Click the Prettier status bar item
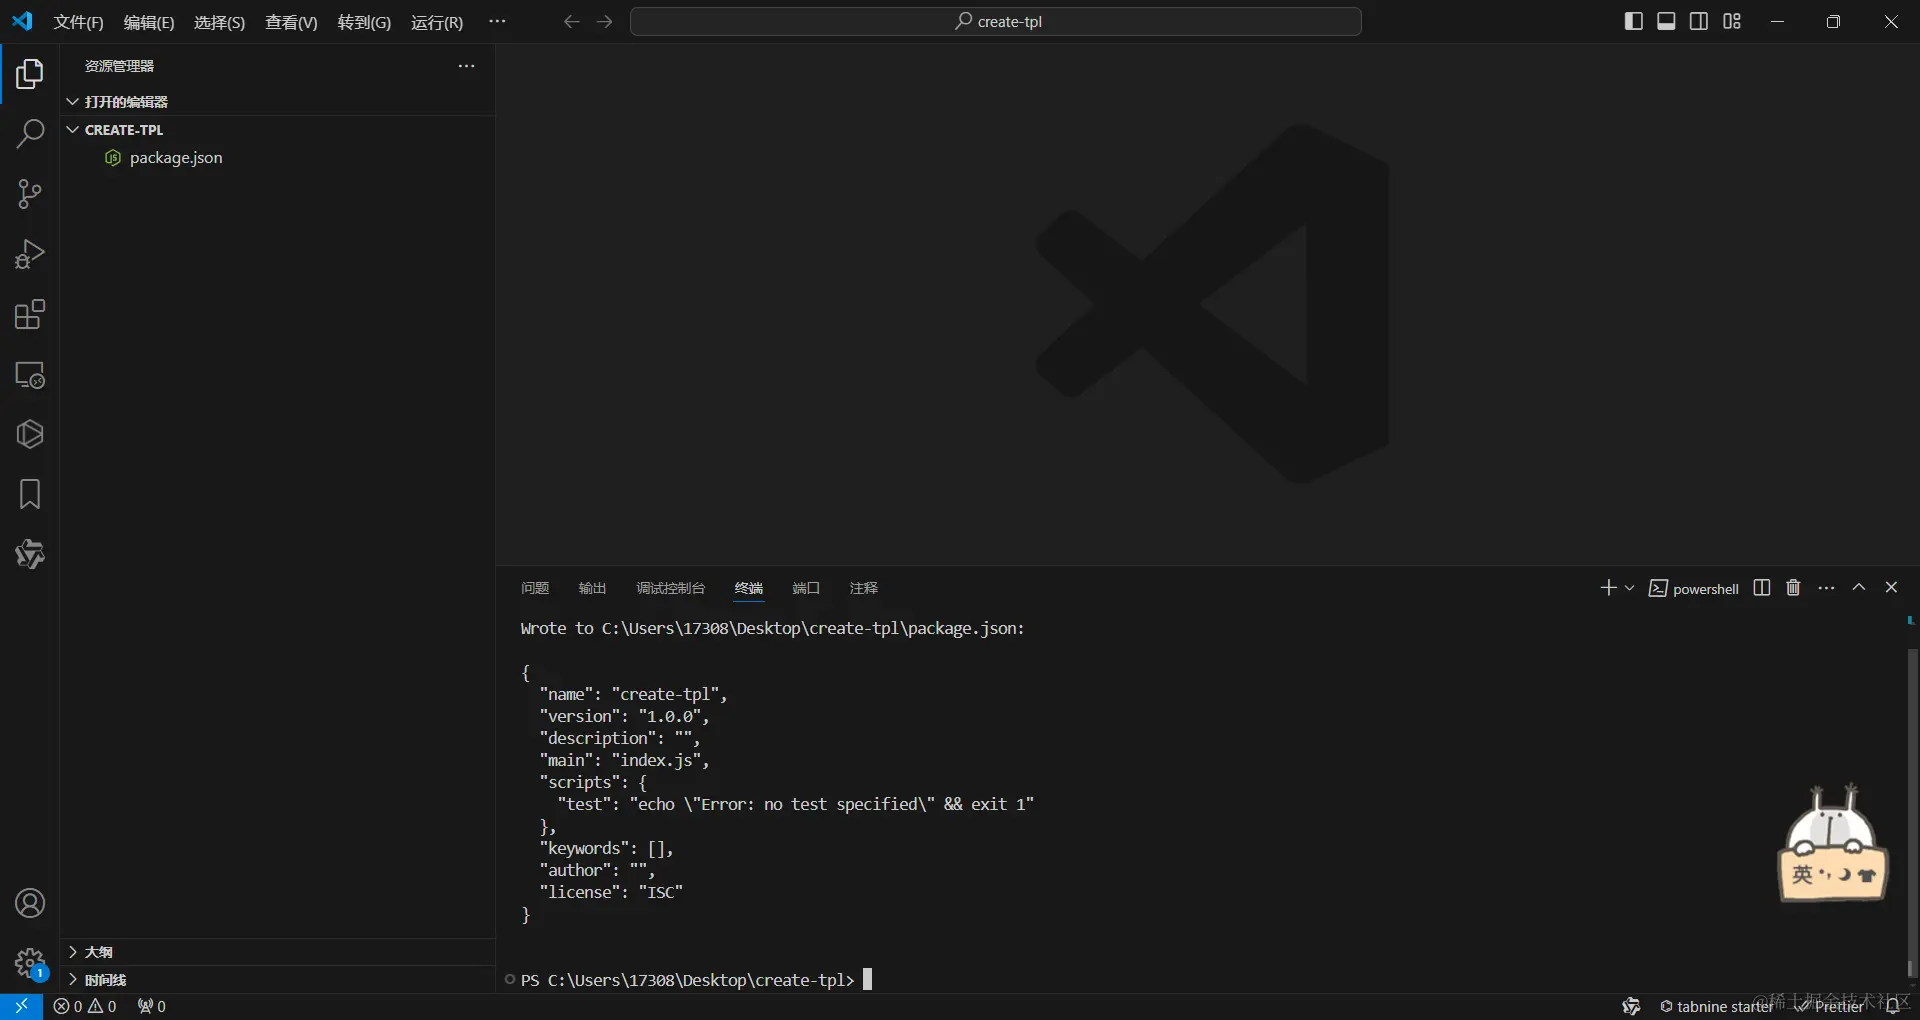1920x1020 pixels. click(1830, 1006)
